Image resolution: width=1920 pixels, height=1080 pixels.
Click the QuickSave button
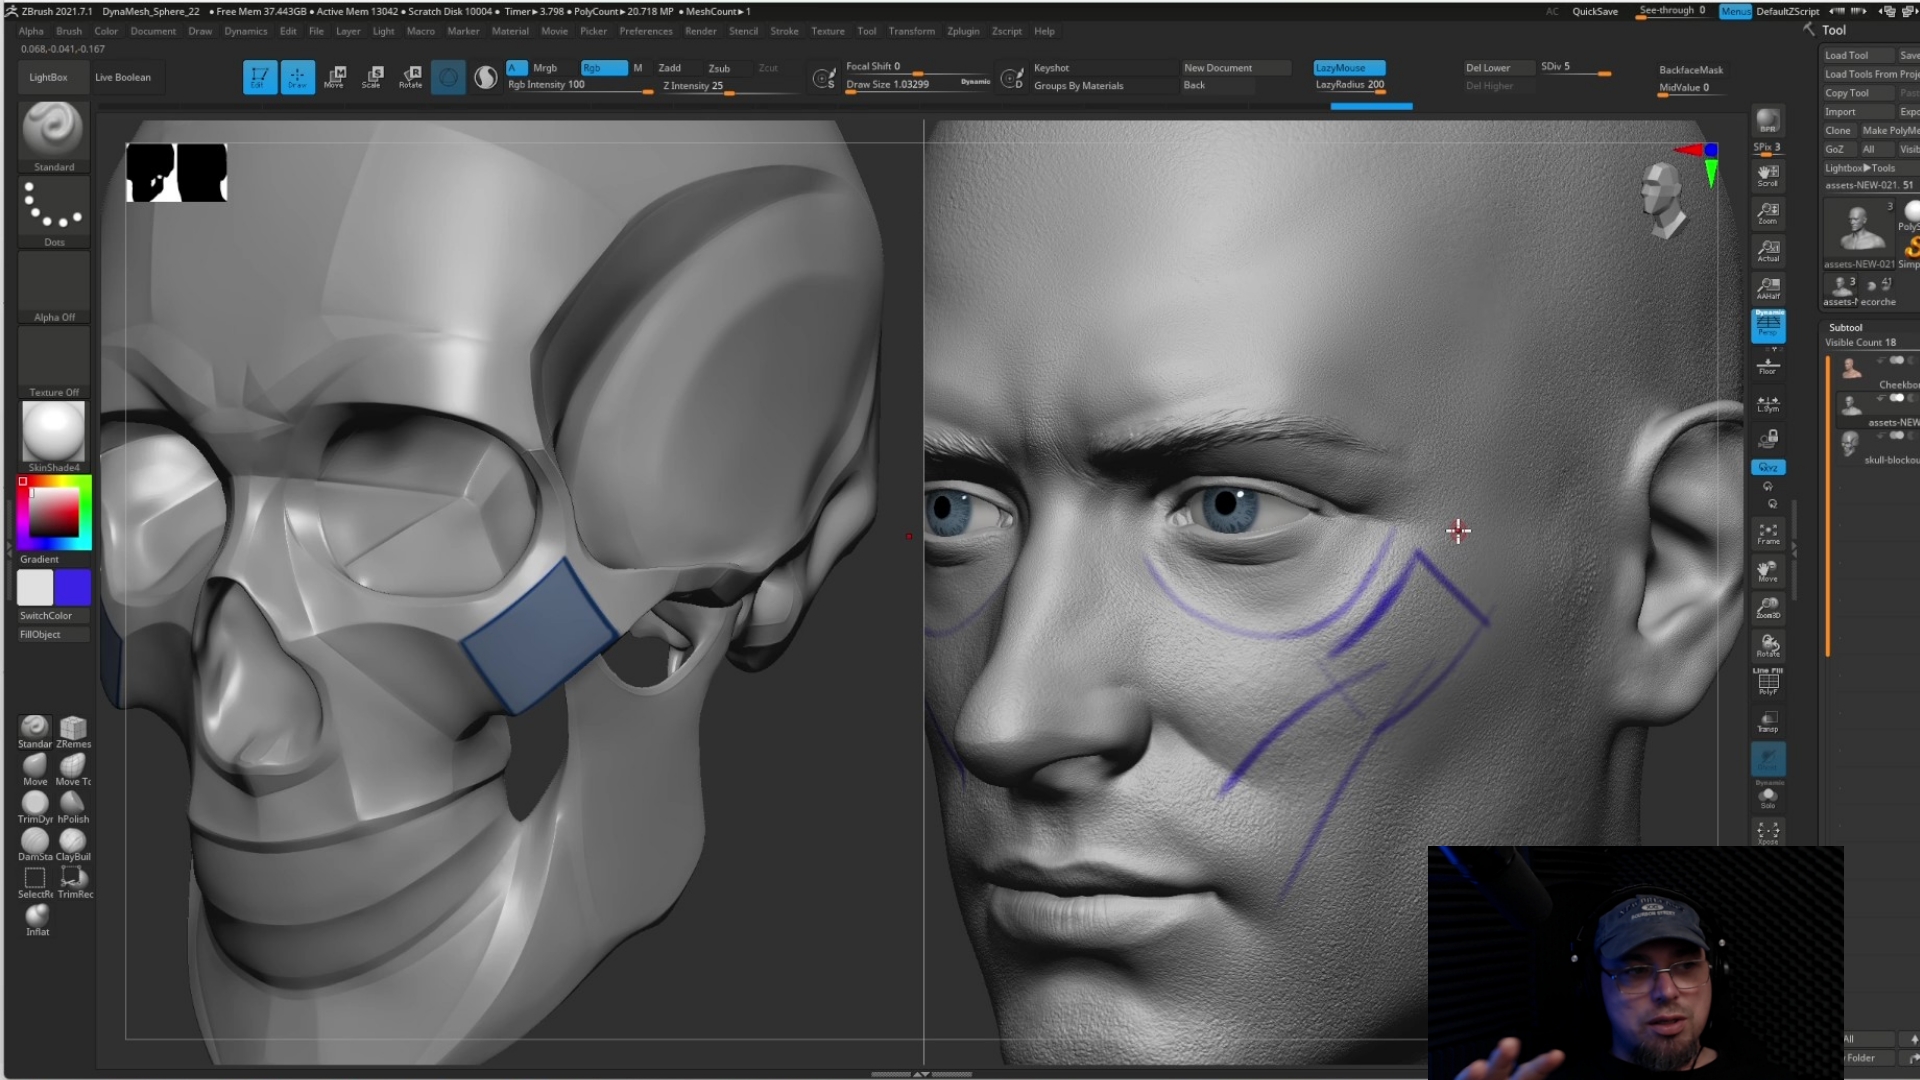[1595, 12]
